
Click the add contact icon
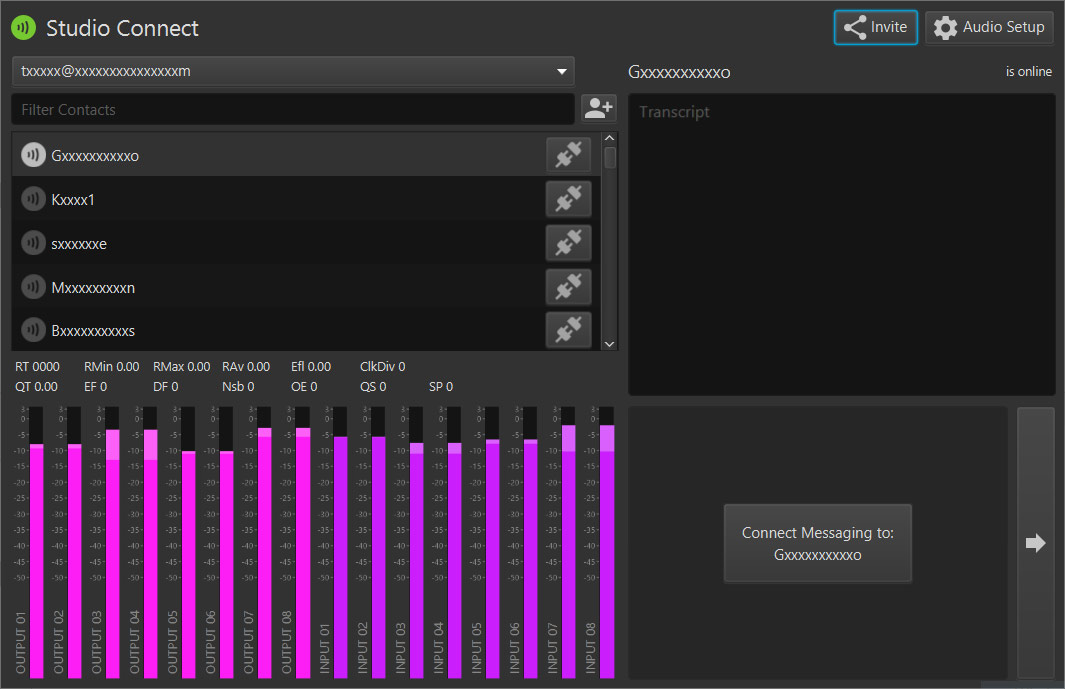(x=598, y=109)
